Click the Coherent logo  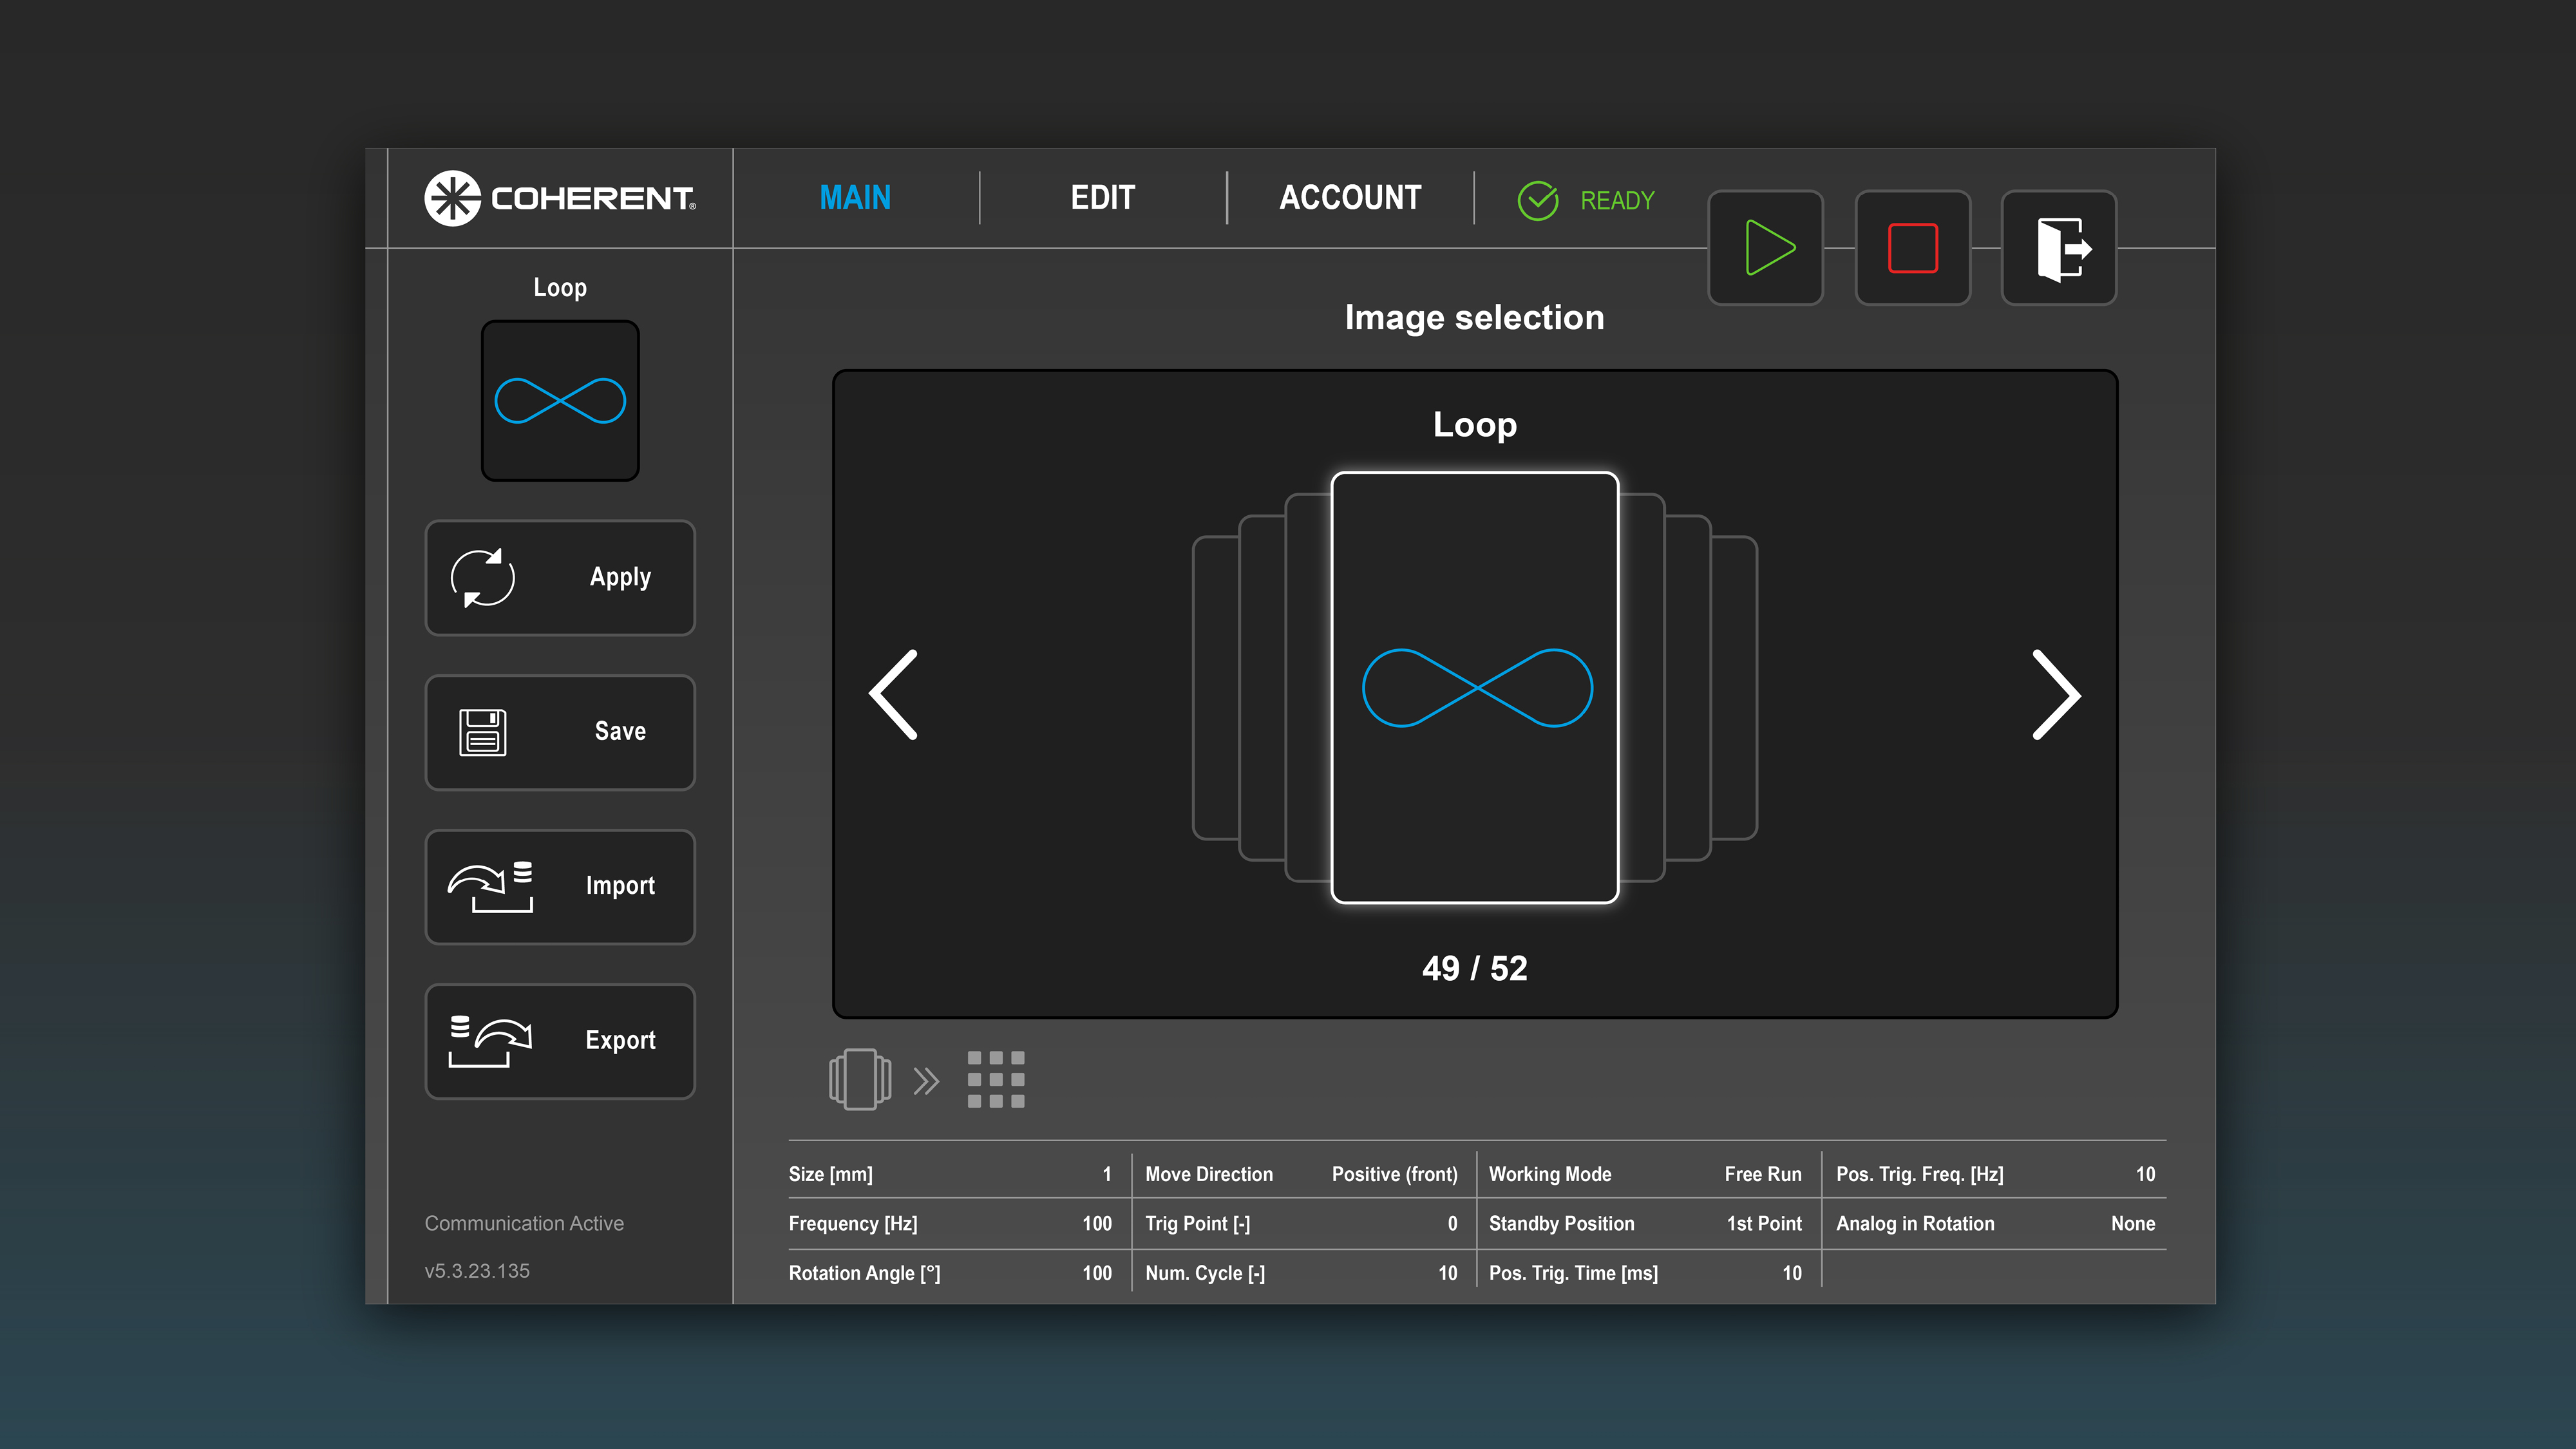point(560,198)
